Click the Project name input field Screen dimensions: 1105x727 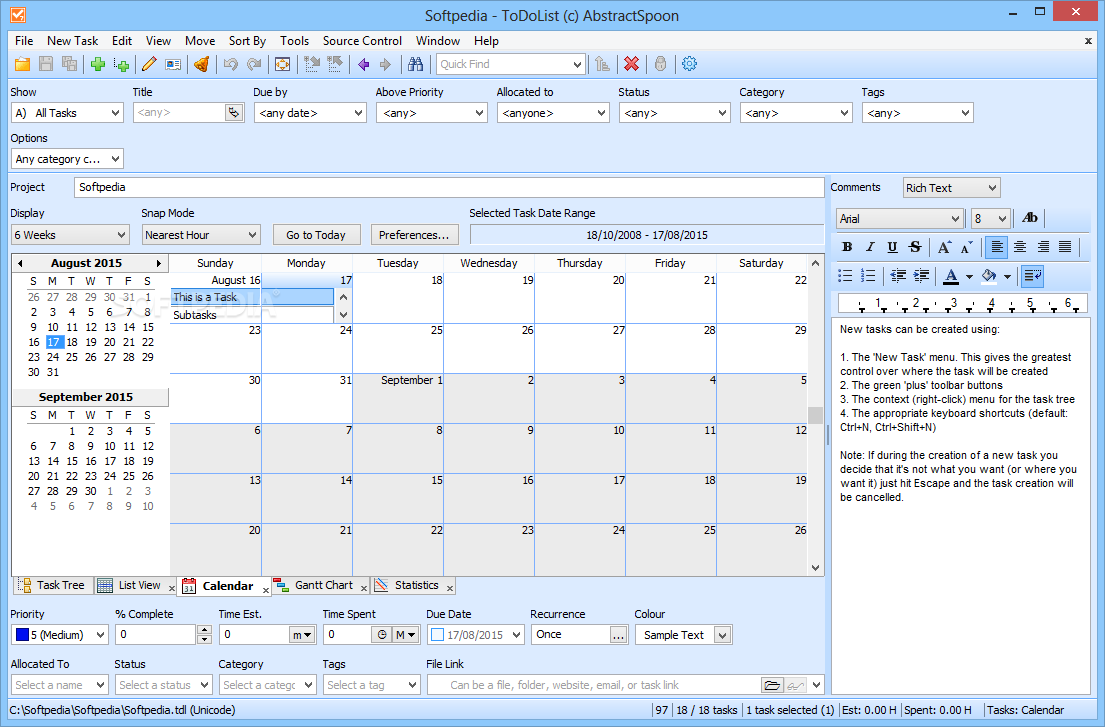pyautogui.click(x=449, y=187)
